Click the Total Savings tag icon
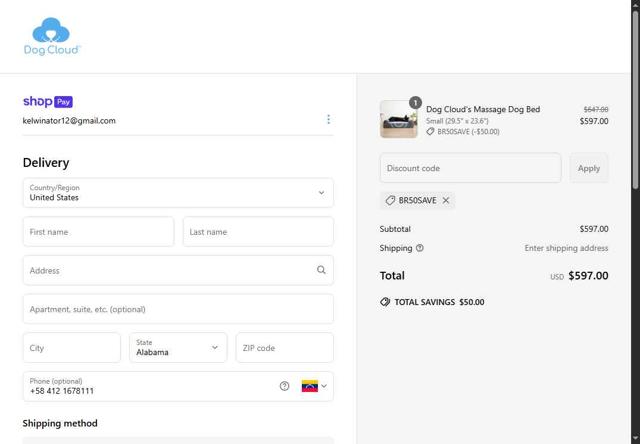 click(x=385, y=302)
